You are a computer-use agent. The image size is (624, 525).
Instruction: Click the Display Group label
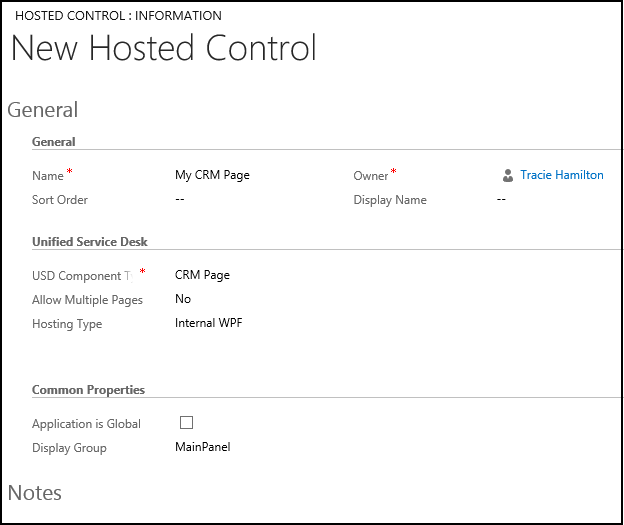(x=69, y=448)
